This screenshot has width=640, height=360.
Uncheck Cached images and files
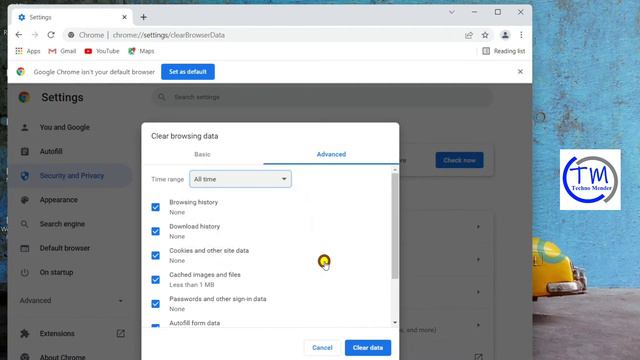[156, 280]
